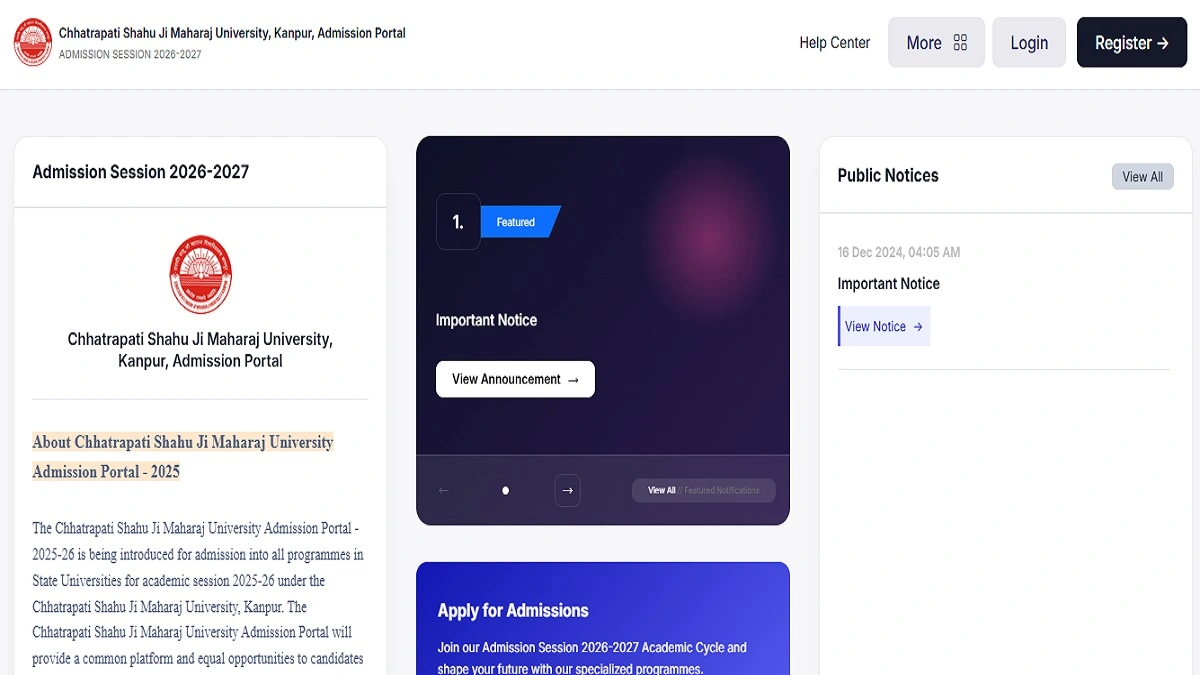This screenshot has height=675, width=1200.
Task: Click the university logo in the header
Action: 32,42
